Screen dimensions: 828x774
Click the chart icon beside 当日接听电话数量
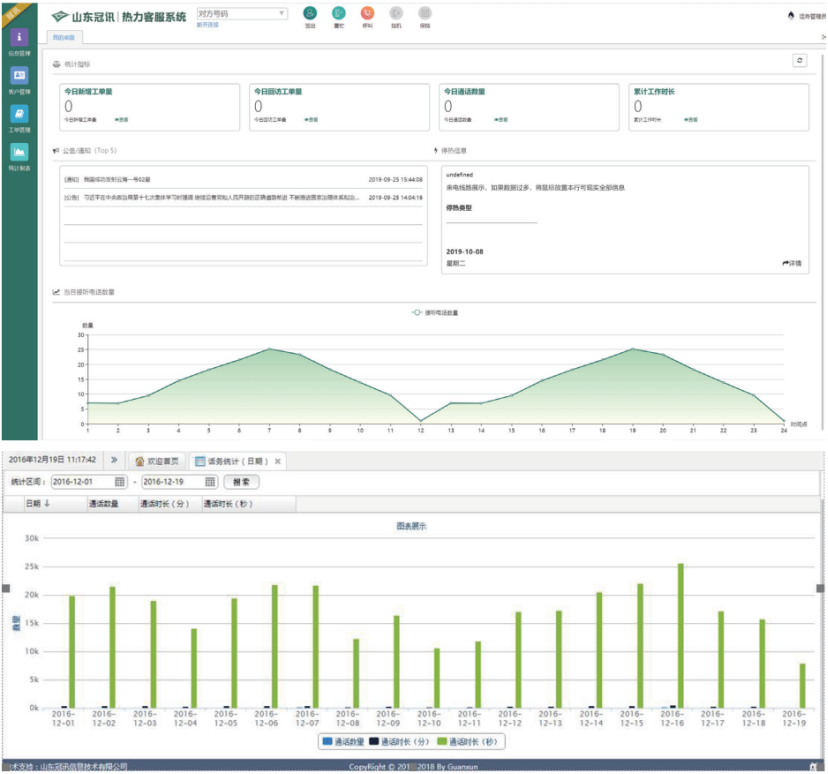click(x=56, y=292)
